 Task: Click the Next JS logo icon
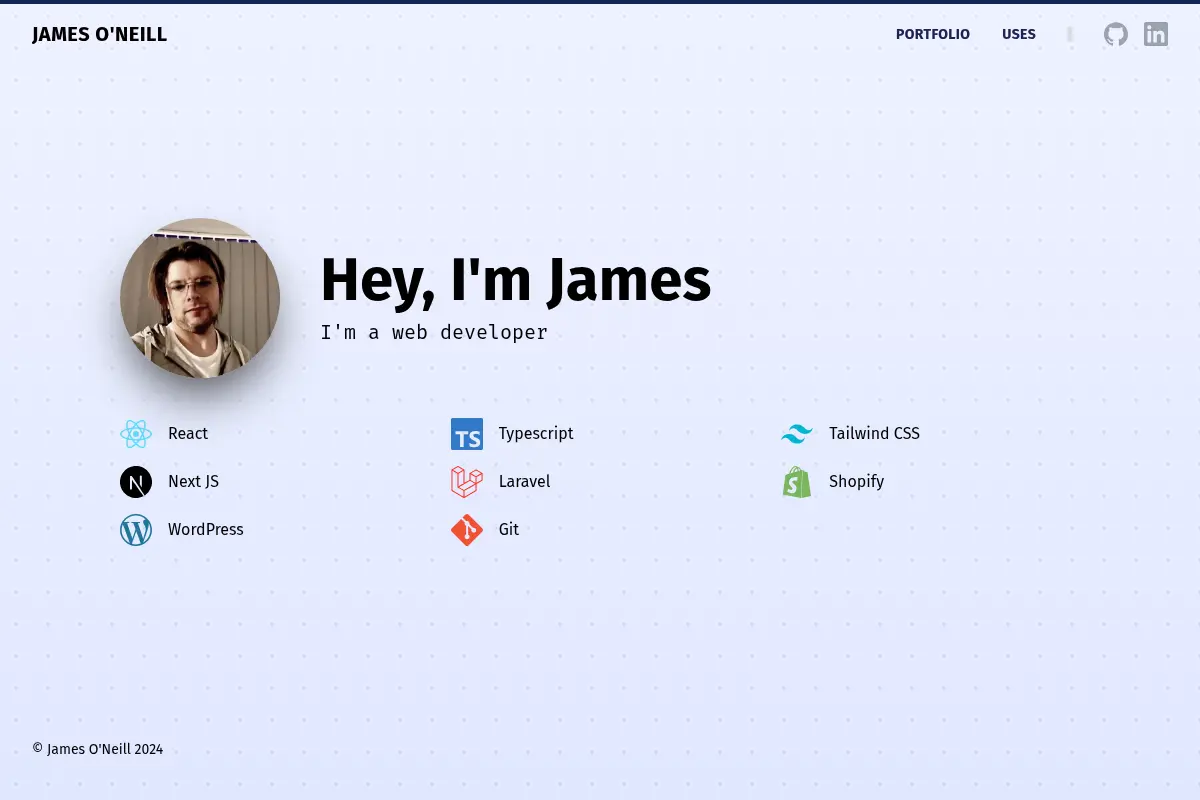point(136,482)
